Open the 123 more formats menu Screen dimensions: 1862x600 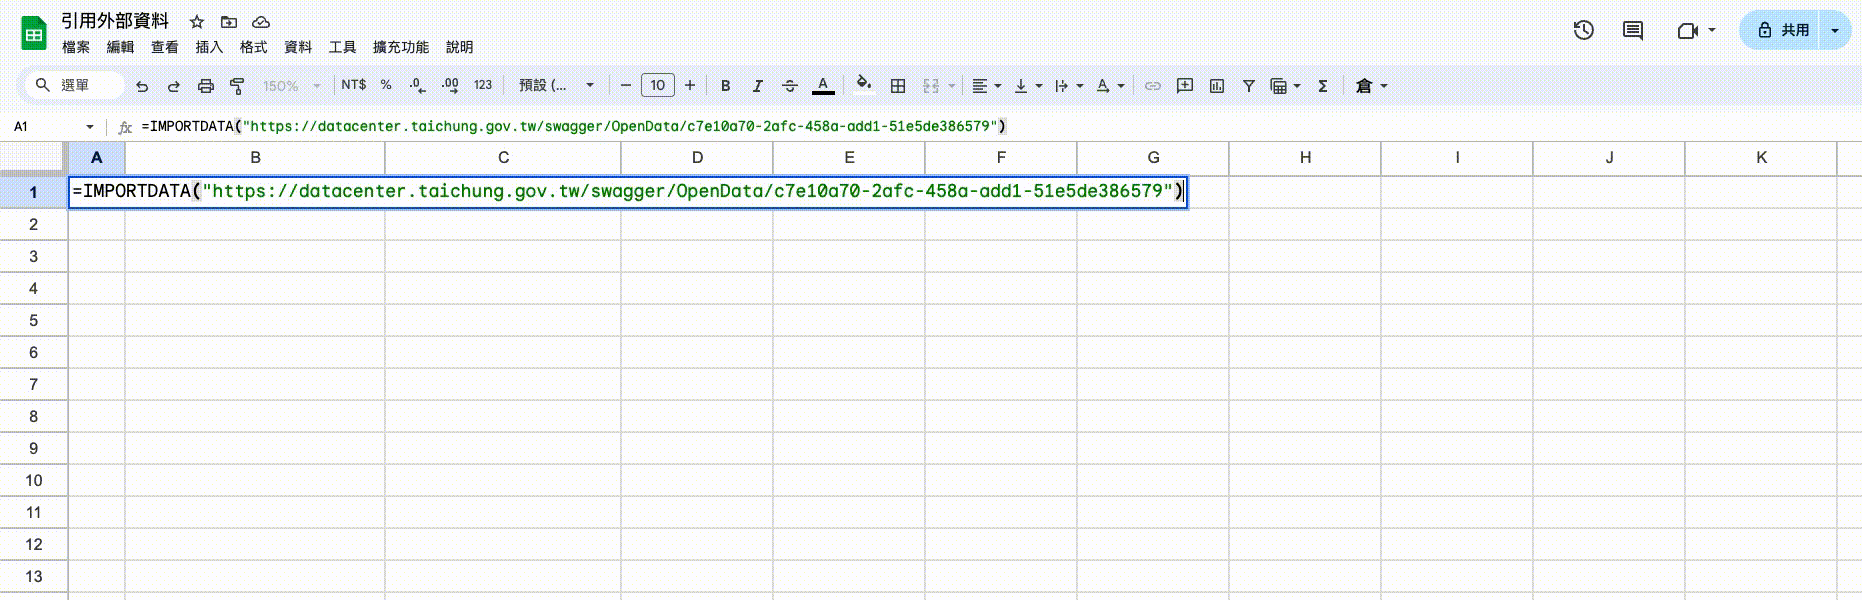483,85
